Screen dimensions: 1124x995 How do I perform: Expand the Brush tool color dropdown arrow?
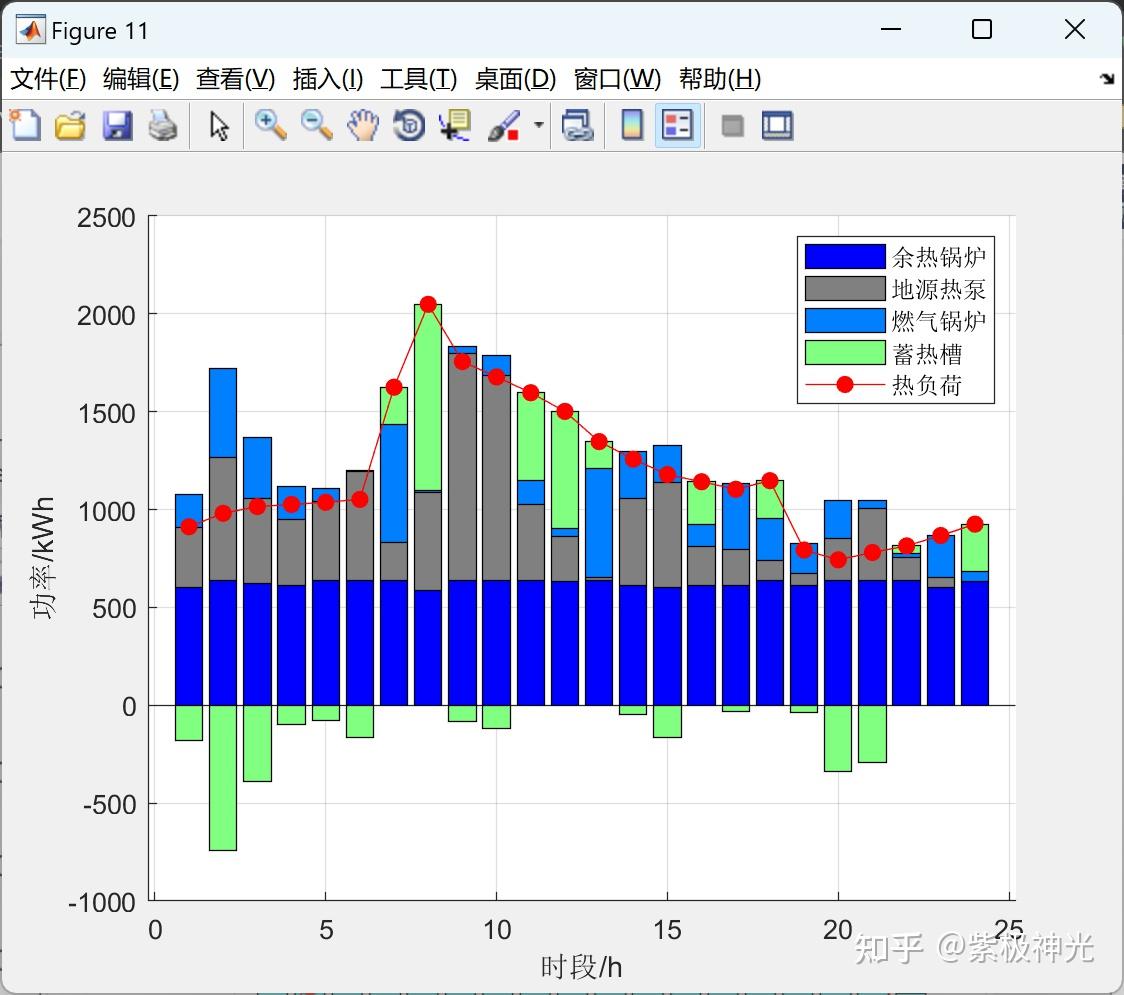click(538, 125)
